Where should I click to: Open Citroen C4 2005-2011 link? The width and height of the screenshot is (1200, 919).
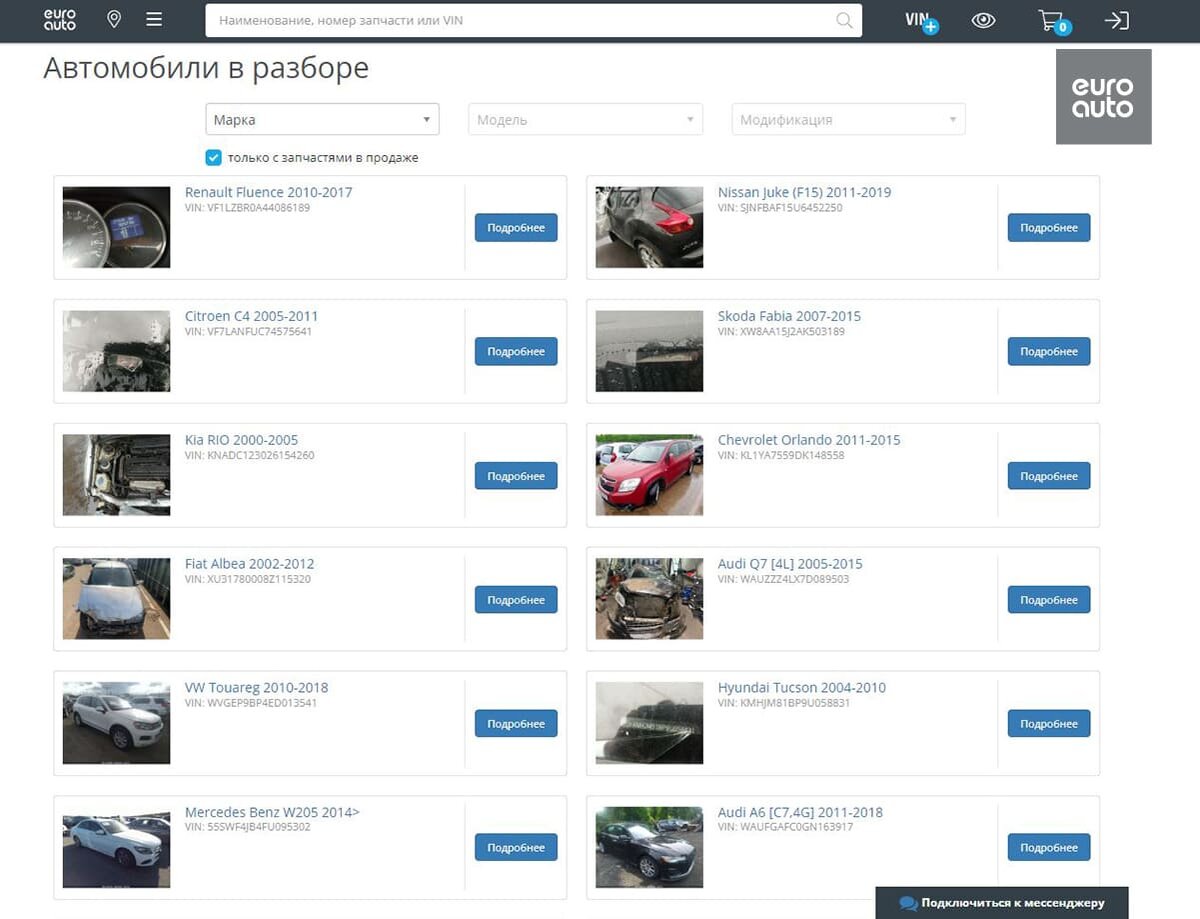coord(251,316)
